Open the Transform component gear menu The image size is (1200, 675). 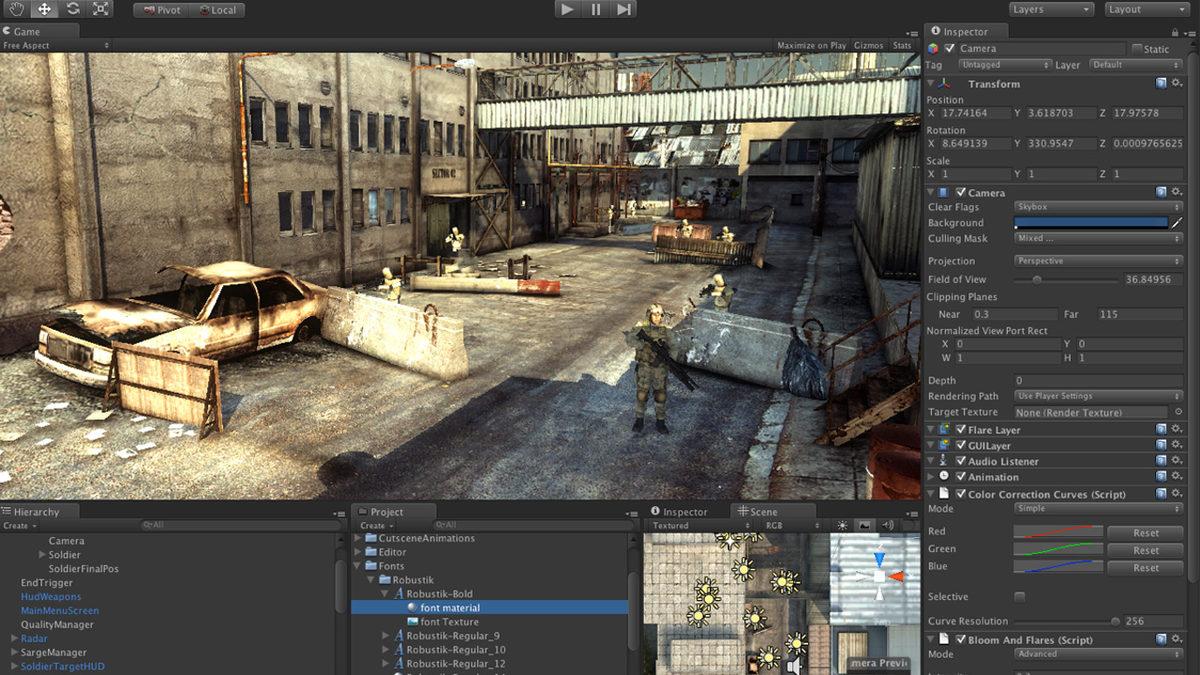[x=1177, y=84]
